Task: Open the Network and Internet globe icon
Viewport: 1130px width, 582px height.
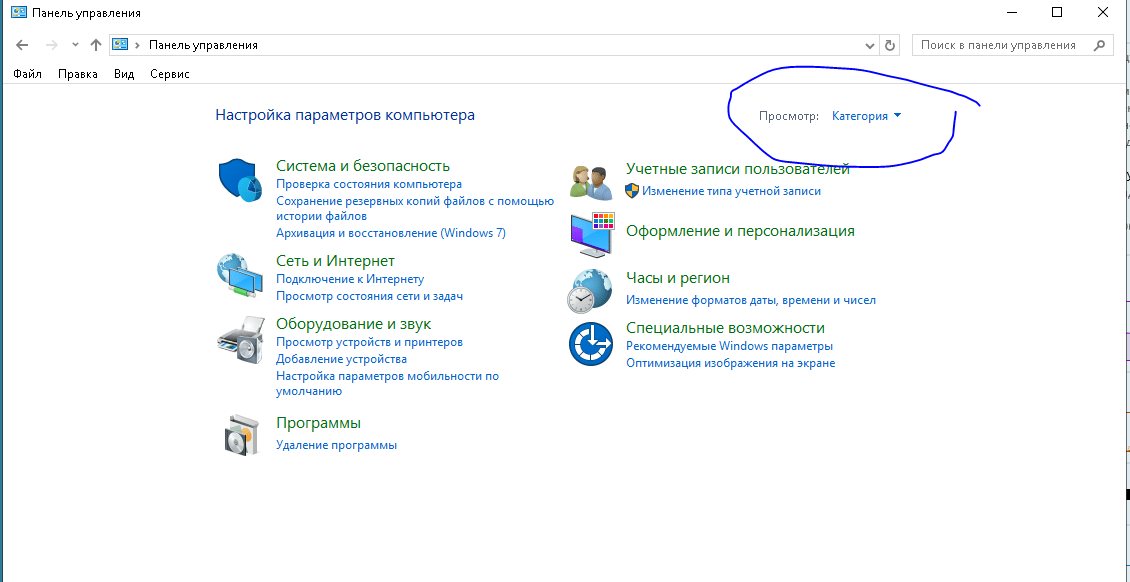Action: (241, 274)
